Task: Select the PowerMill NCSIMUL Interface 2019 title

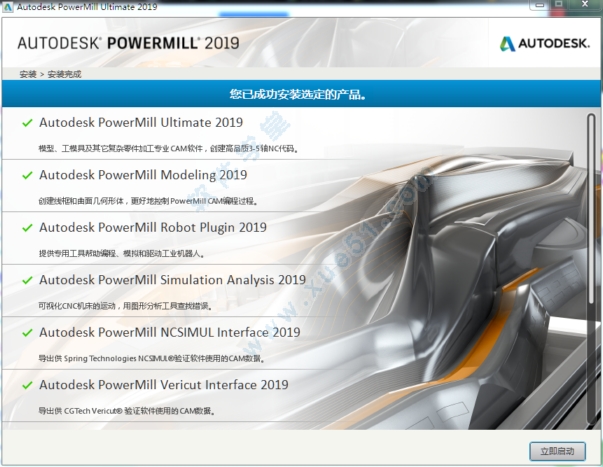Action: [169, 333]
